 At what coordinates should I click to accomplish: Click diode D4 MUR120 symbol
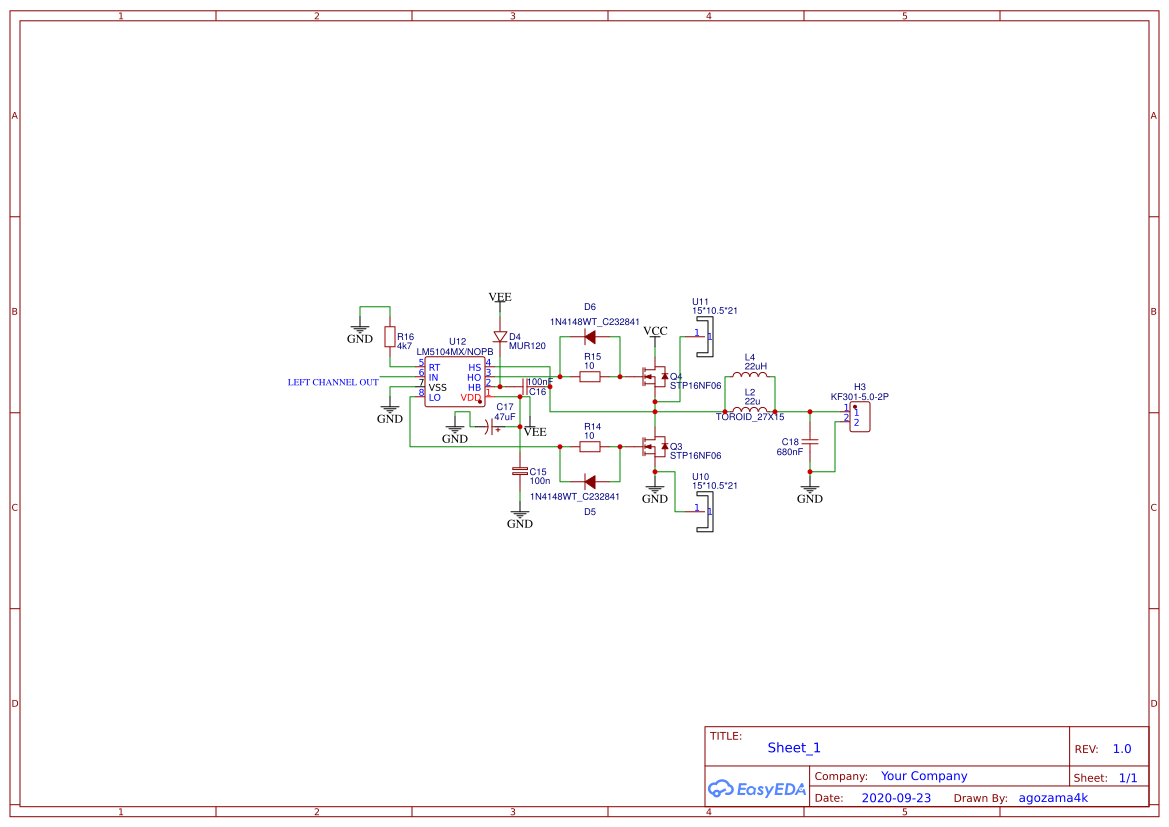tap(500, 335)
